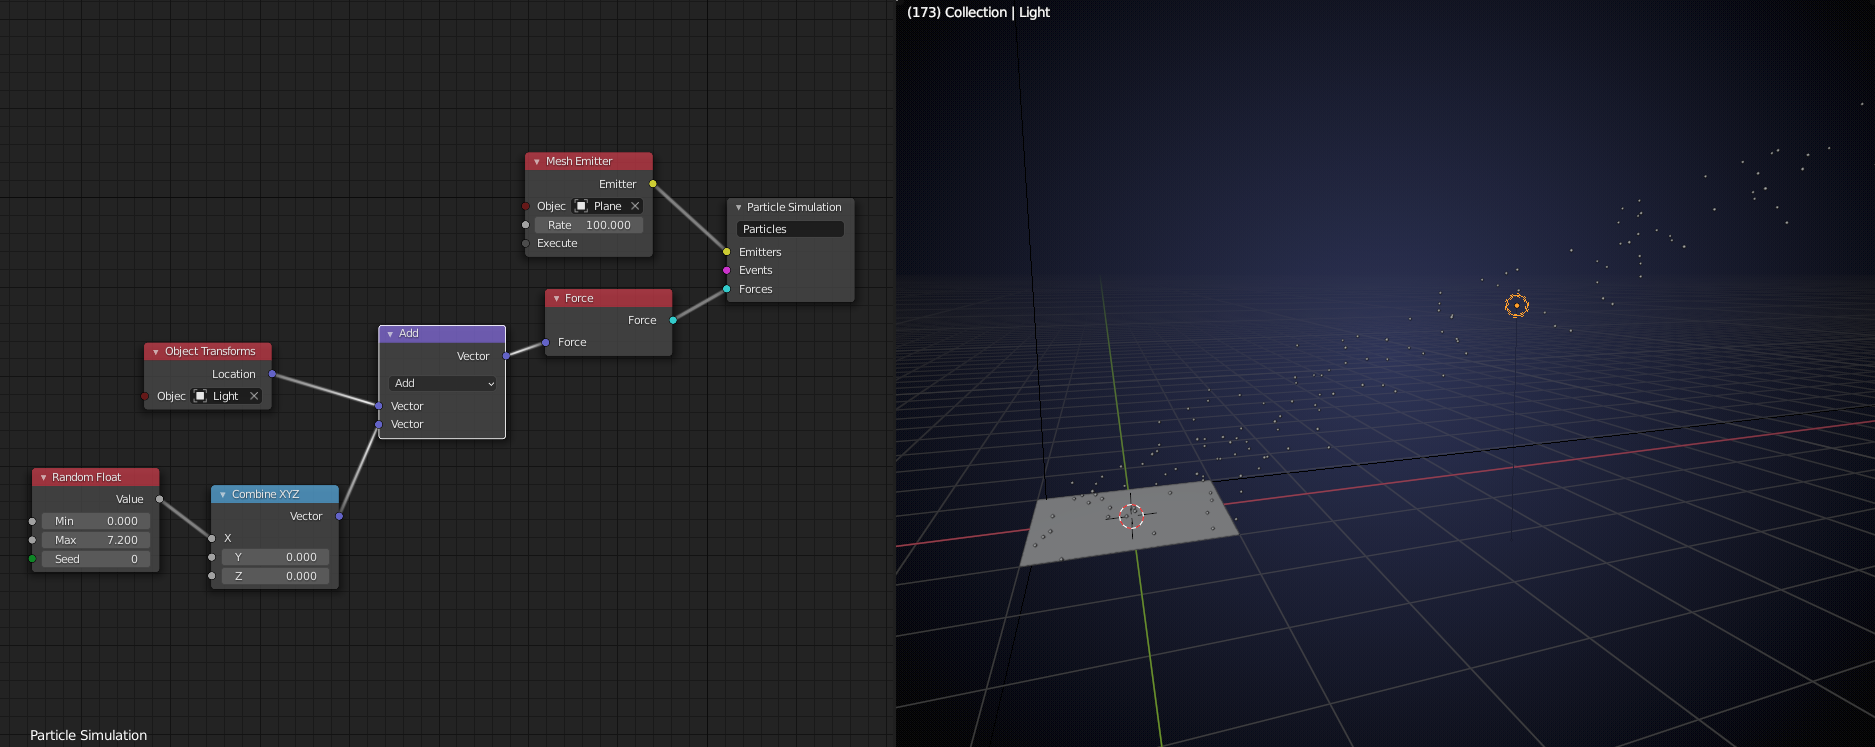The image size is (1875, 747).
Task: Collapse the Combine XYZ node
Action: pyautogui.click(x=223, y=495)
